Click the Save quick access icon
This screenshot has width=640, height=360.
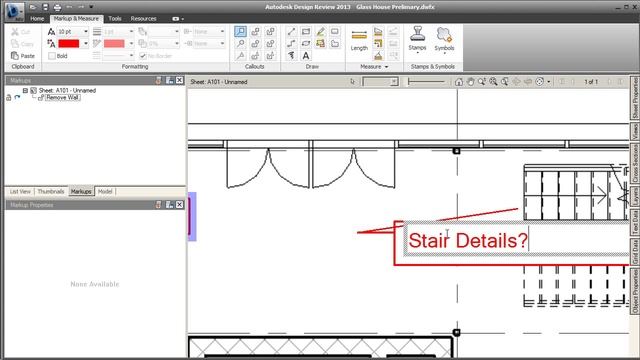45,7
